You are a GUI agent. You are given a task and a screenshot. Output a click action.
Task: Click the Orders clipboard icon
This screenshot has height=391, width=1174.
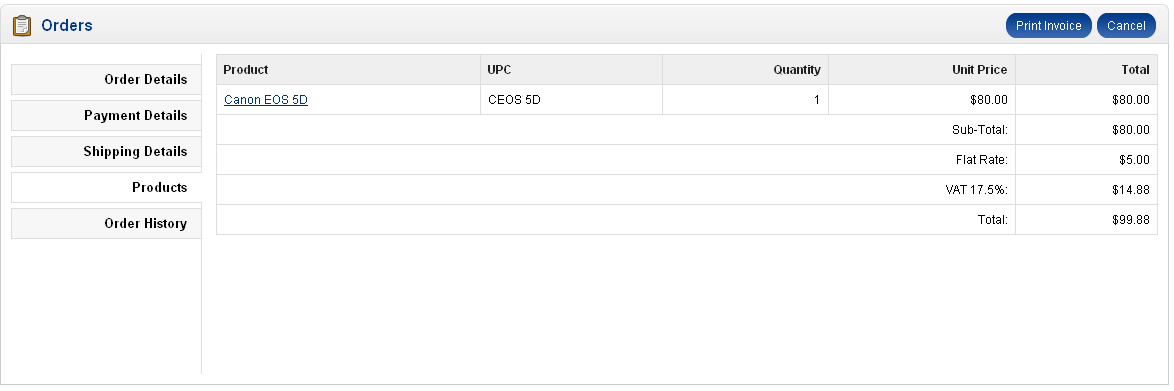(x=22, y=25)
